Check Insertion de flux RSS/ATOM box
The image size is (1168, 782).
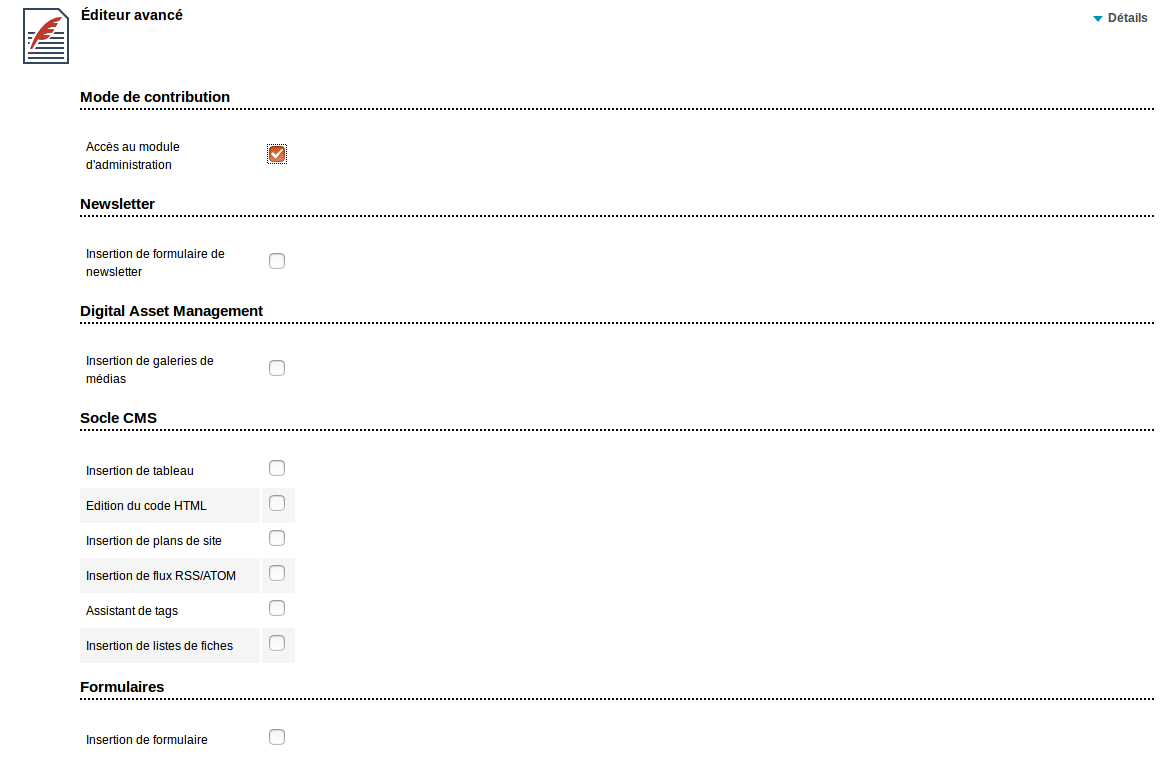tap(277, 573)
